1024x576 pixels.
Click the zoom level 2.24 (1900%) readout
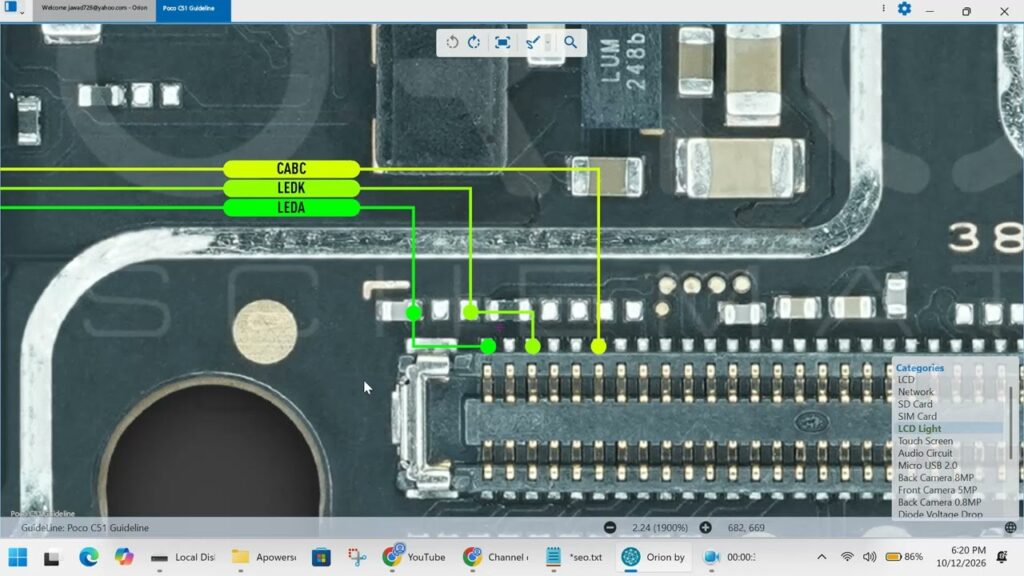660,528
